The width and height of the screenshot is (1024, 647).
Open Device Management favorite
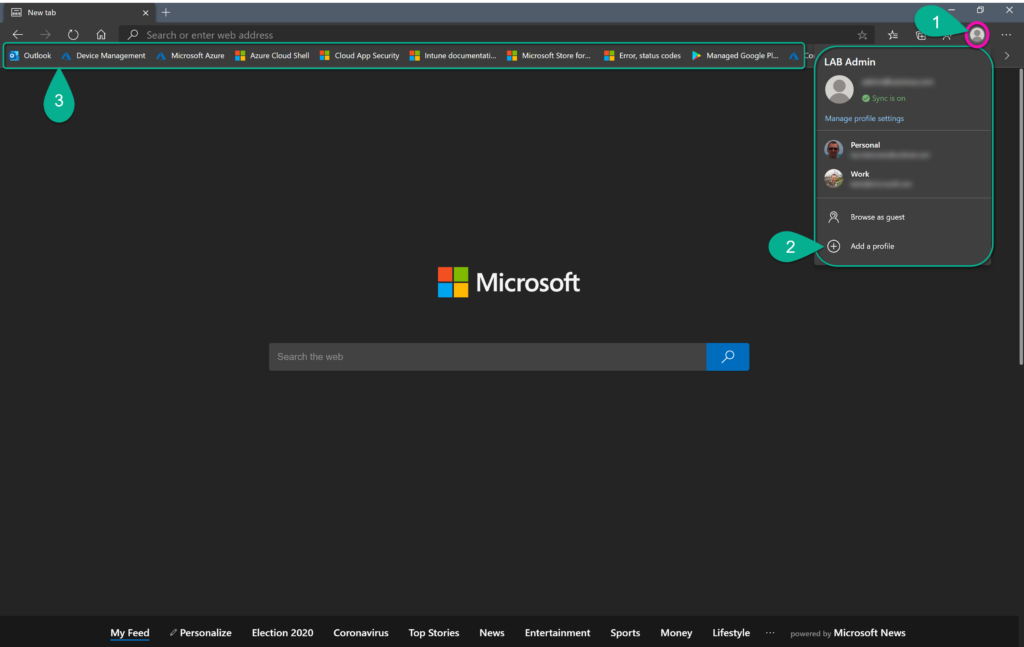pos(103,55)
